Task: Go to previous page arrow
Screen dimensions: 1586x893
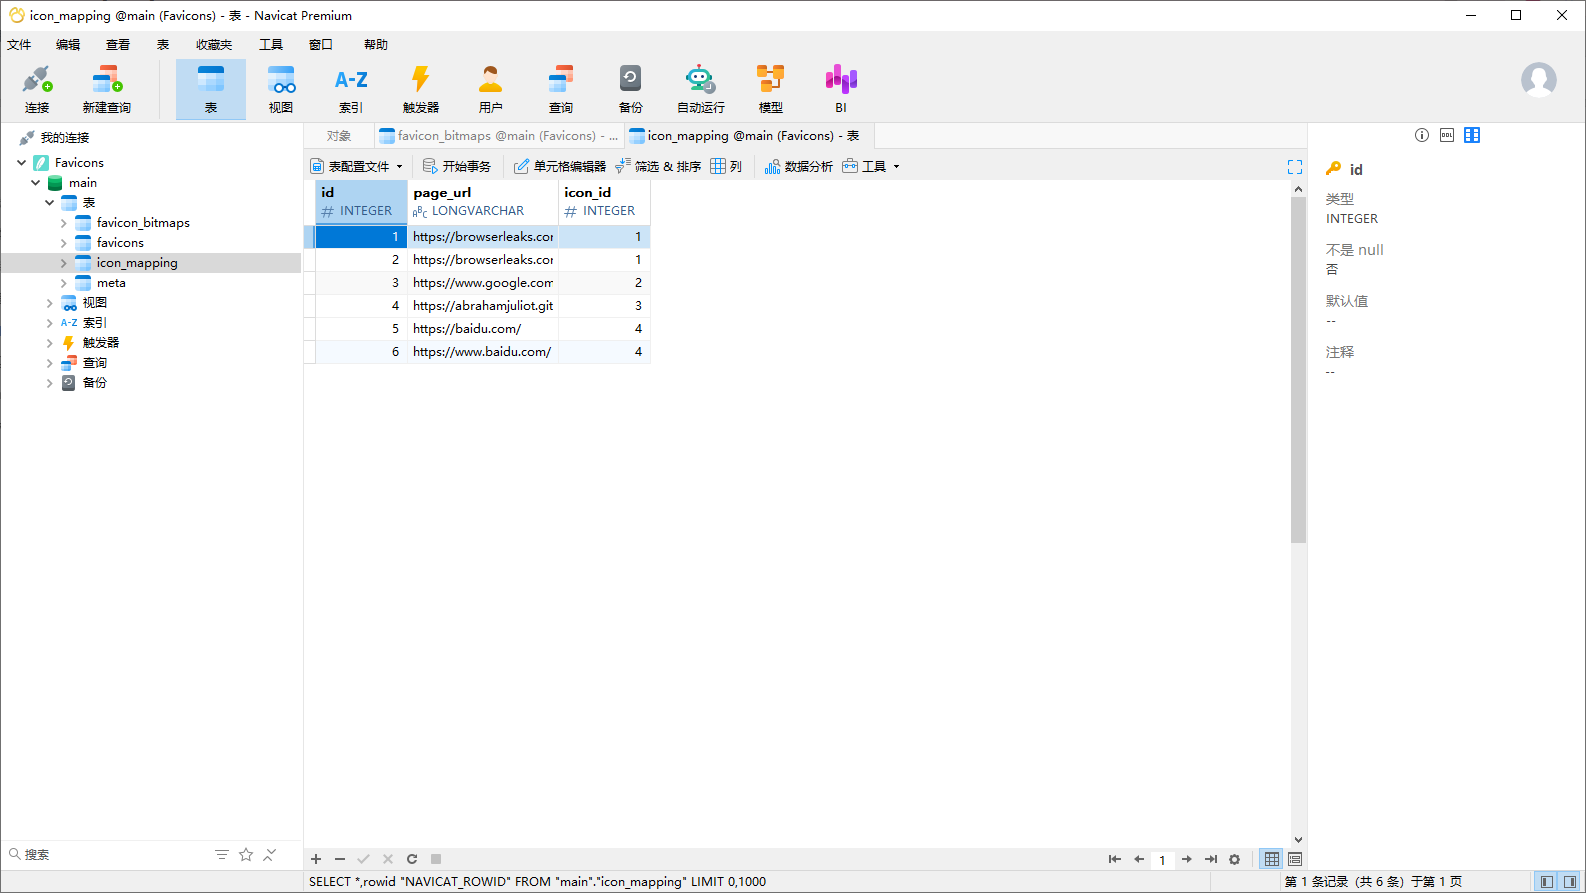Action: (x=1139, y=859)
